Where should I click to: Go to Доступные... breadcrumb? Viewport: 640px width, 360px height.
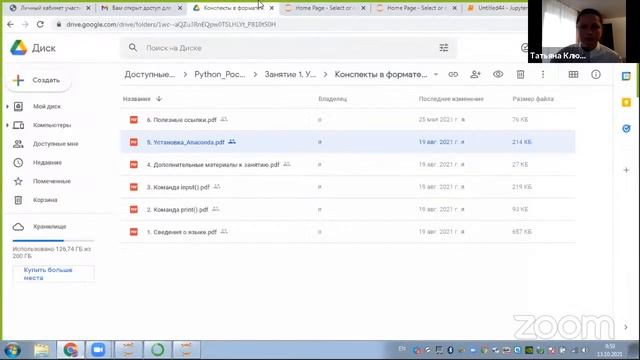149,75
